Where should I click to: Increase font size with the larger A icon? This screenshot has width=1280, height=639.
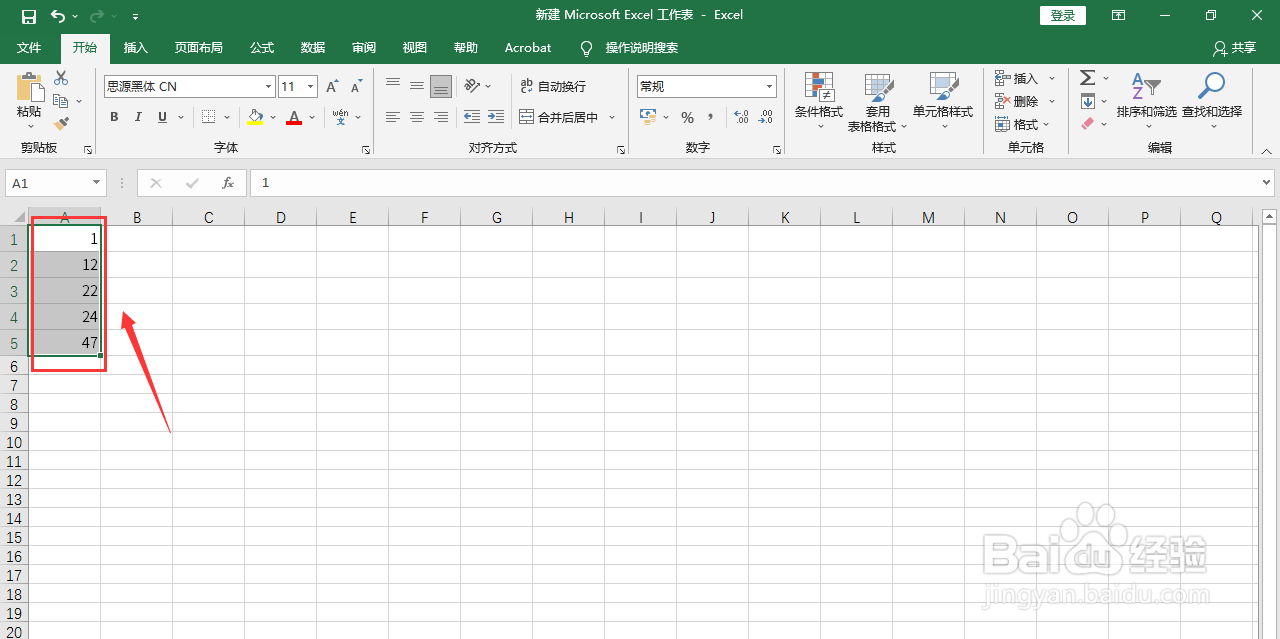(332, 87)
